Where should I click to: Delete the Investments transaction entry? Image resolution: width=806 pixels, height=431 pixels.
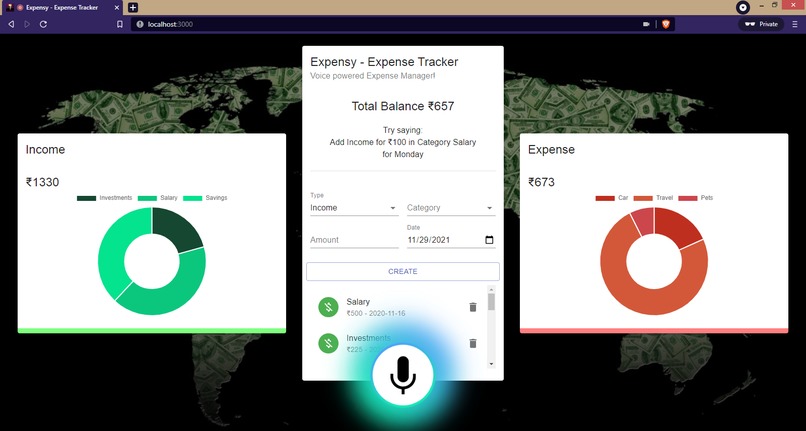(x=473, y=343)
